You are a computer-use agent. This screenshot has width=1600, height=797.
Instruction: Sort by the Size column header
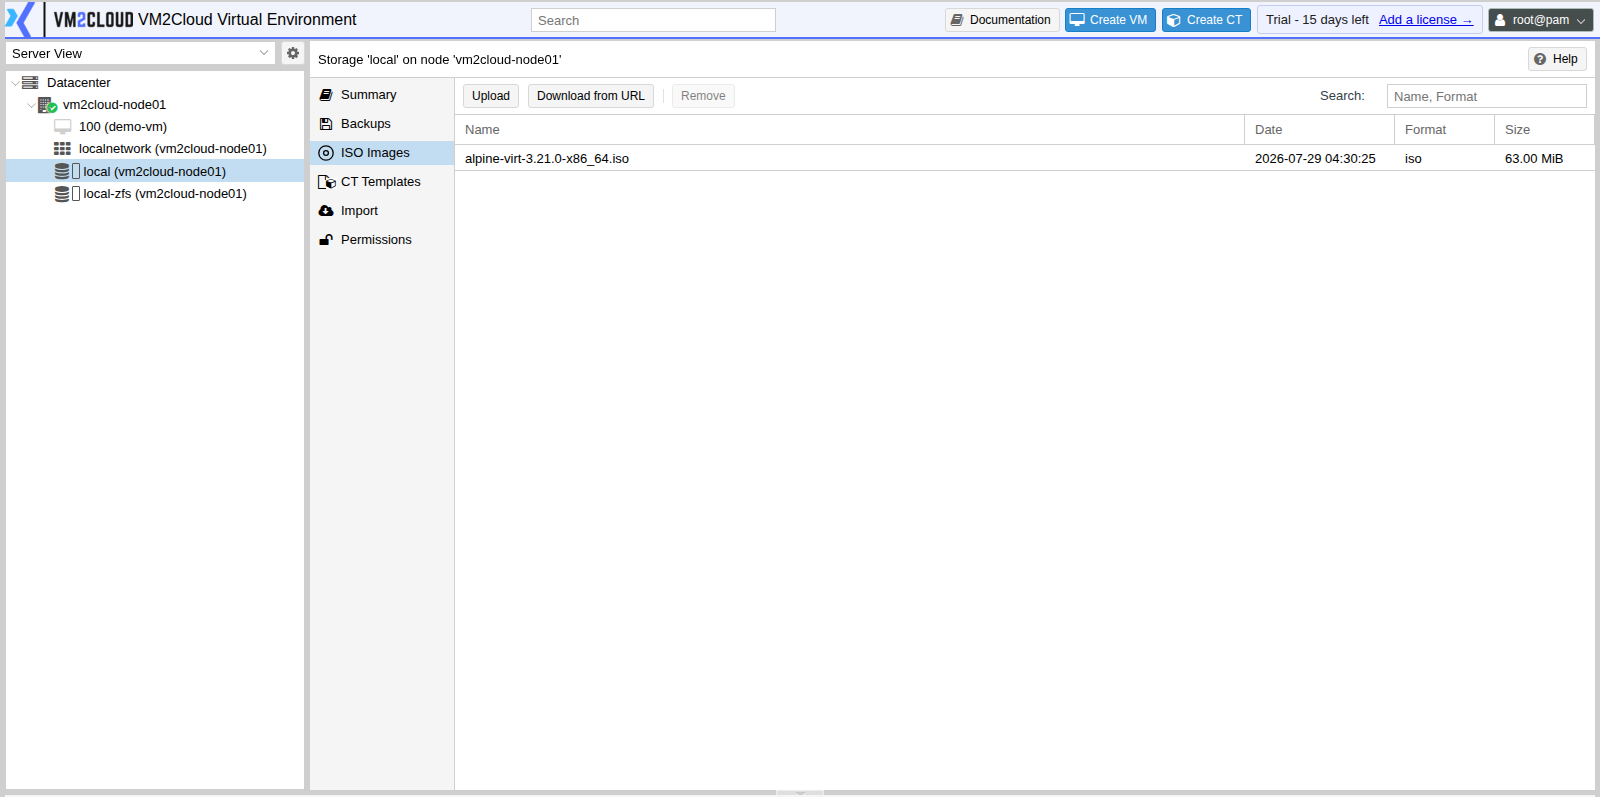[1544, 130]
